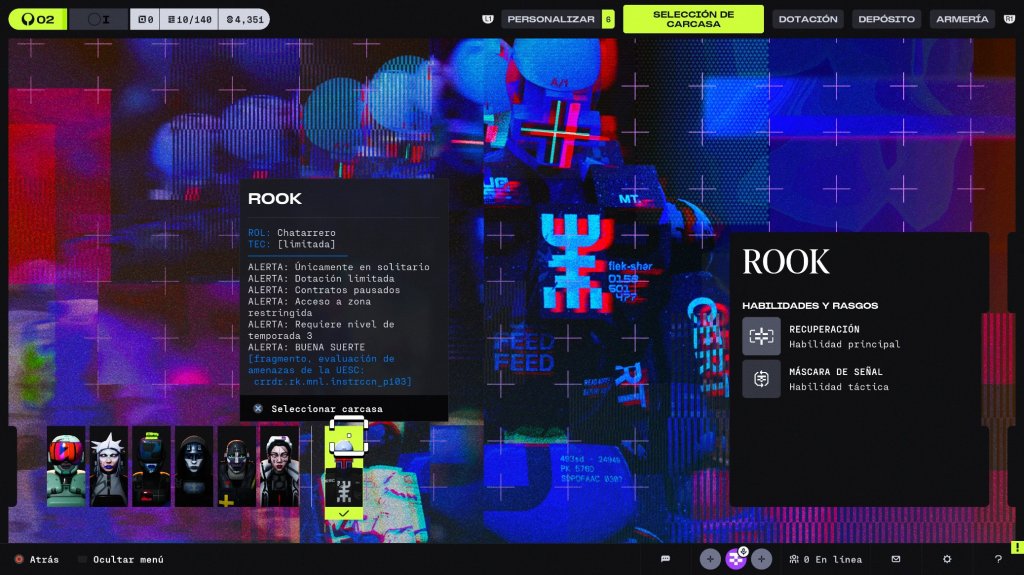Image resolution: width=1024 pixels, height=575 pixels.
Task: Click the question mark help icon
Action: 997,559
